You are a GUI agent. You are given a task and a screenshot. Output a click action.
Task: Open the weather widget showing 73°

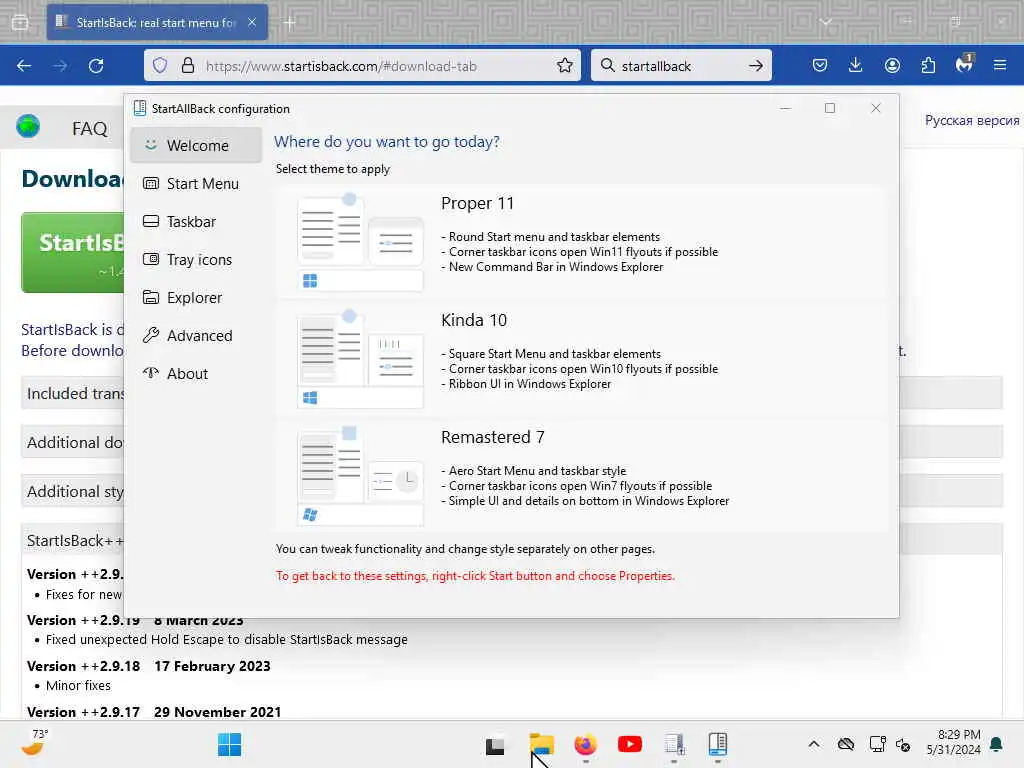[34, 743]
